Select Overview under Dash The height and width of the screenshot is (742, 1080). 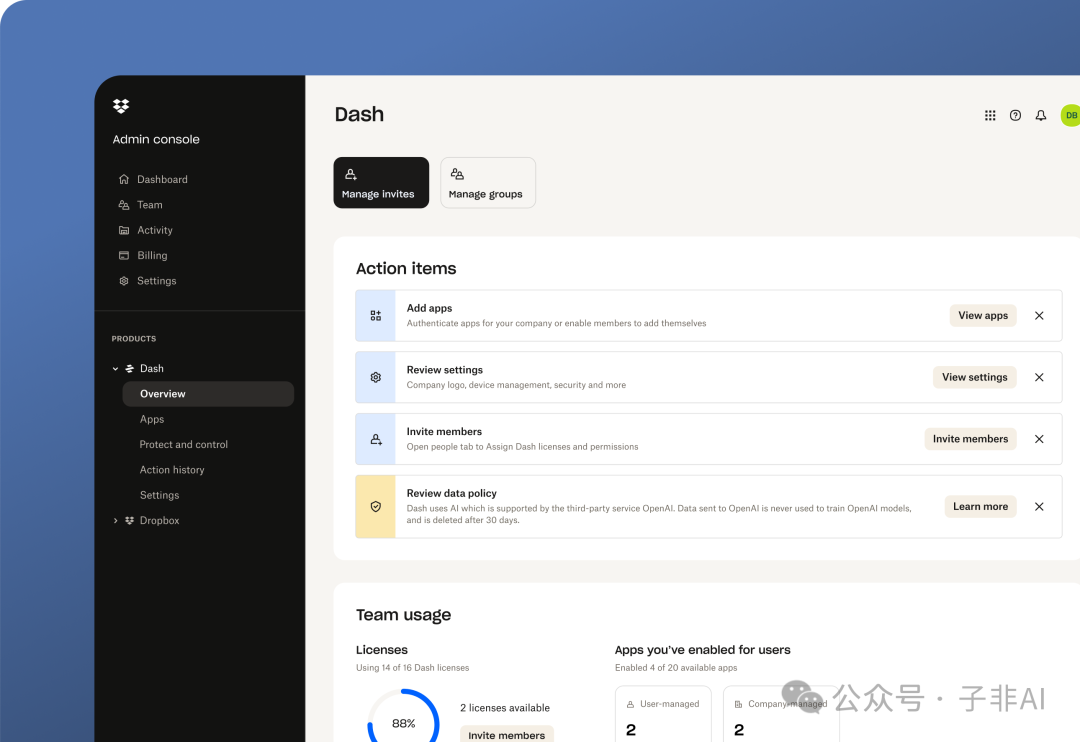(x=208, y=394)
